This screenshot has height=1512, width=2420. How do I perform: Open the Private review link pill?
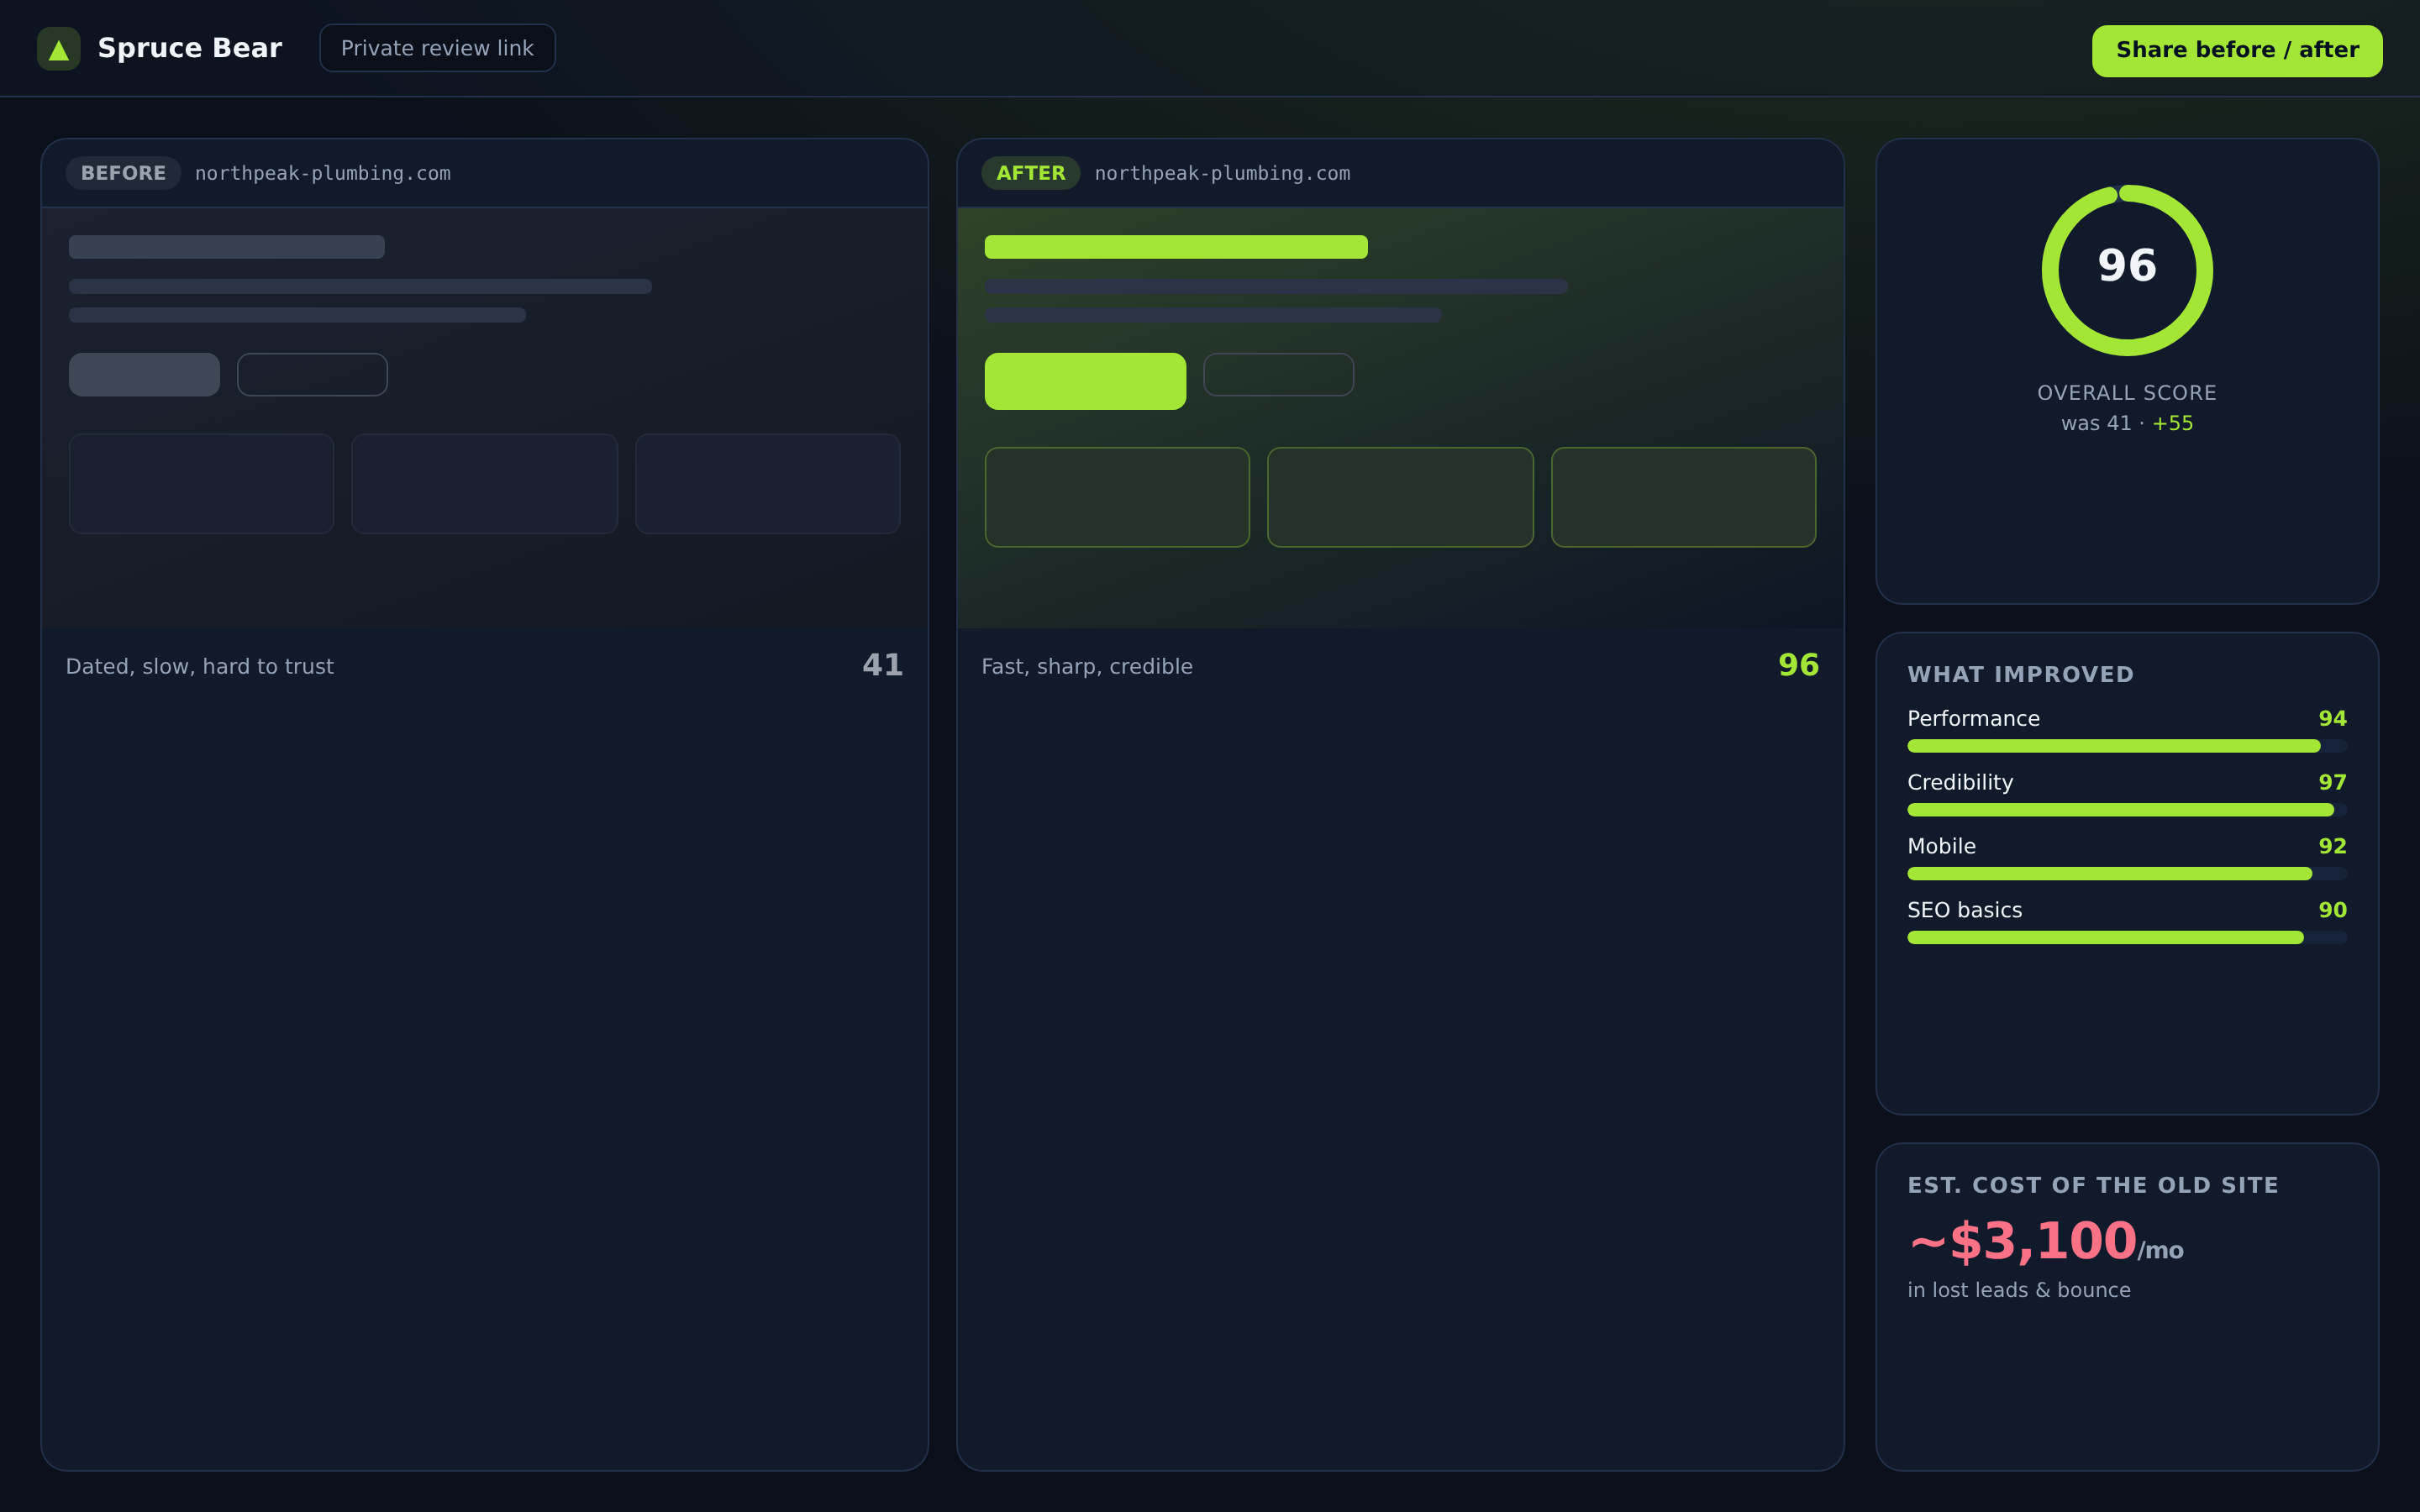[437, 48]
